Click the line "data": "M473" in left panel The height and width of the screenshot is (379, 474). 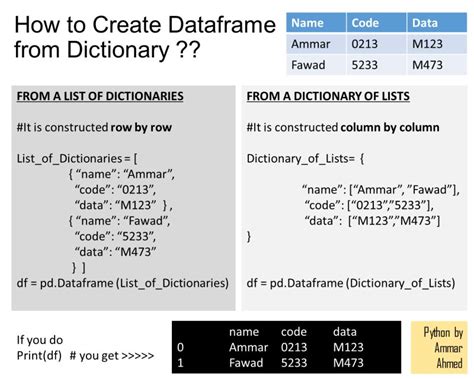[x=115, y=252]
